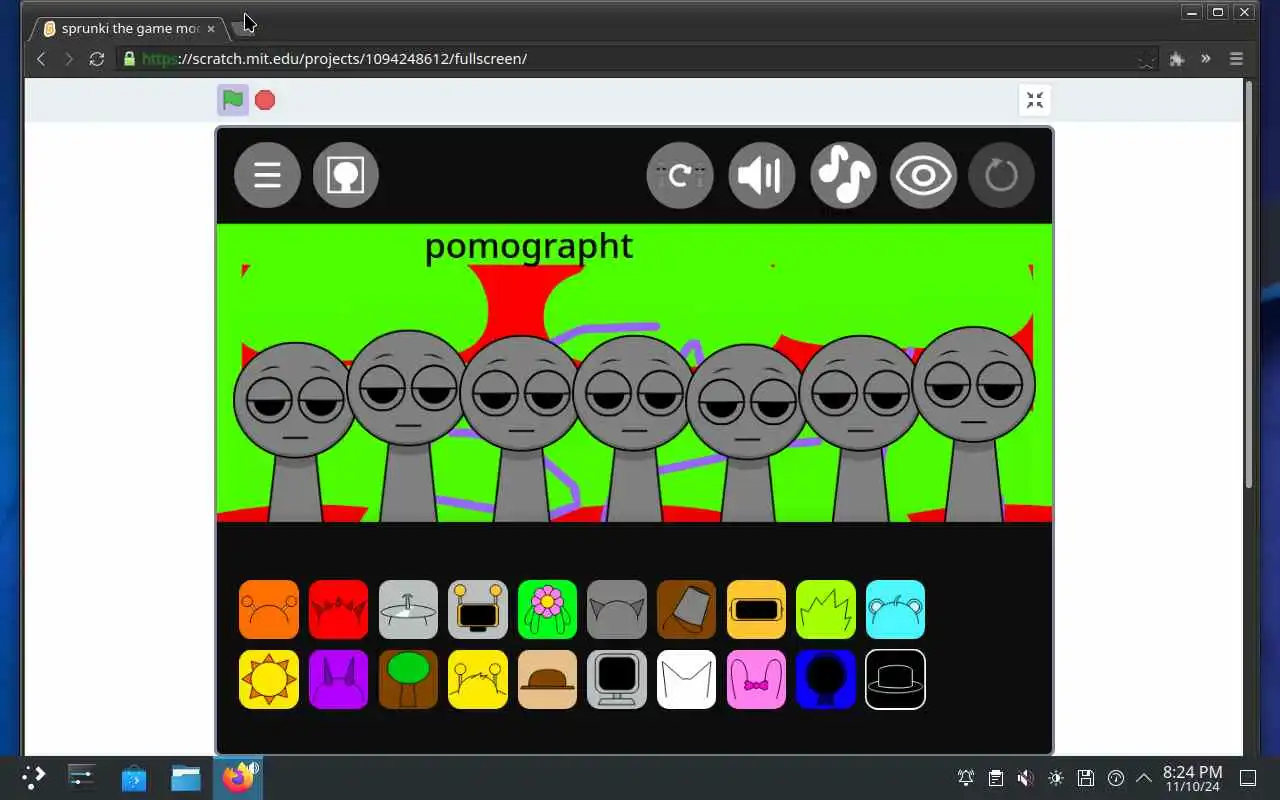Screen dimensions: 1280x800
Task: Click the pomographt title text
Action: pyautogui.click(x=528, y=246)
